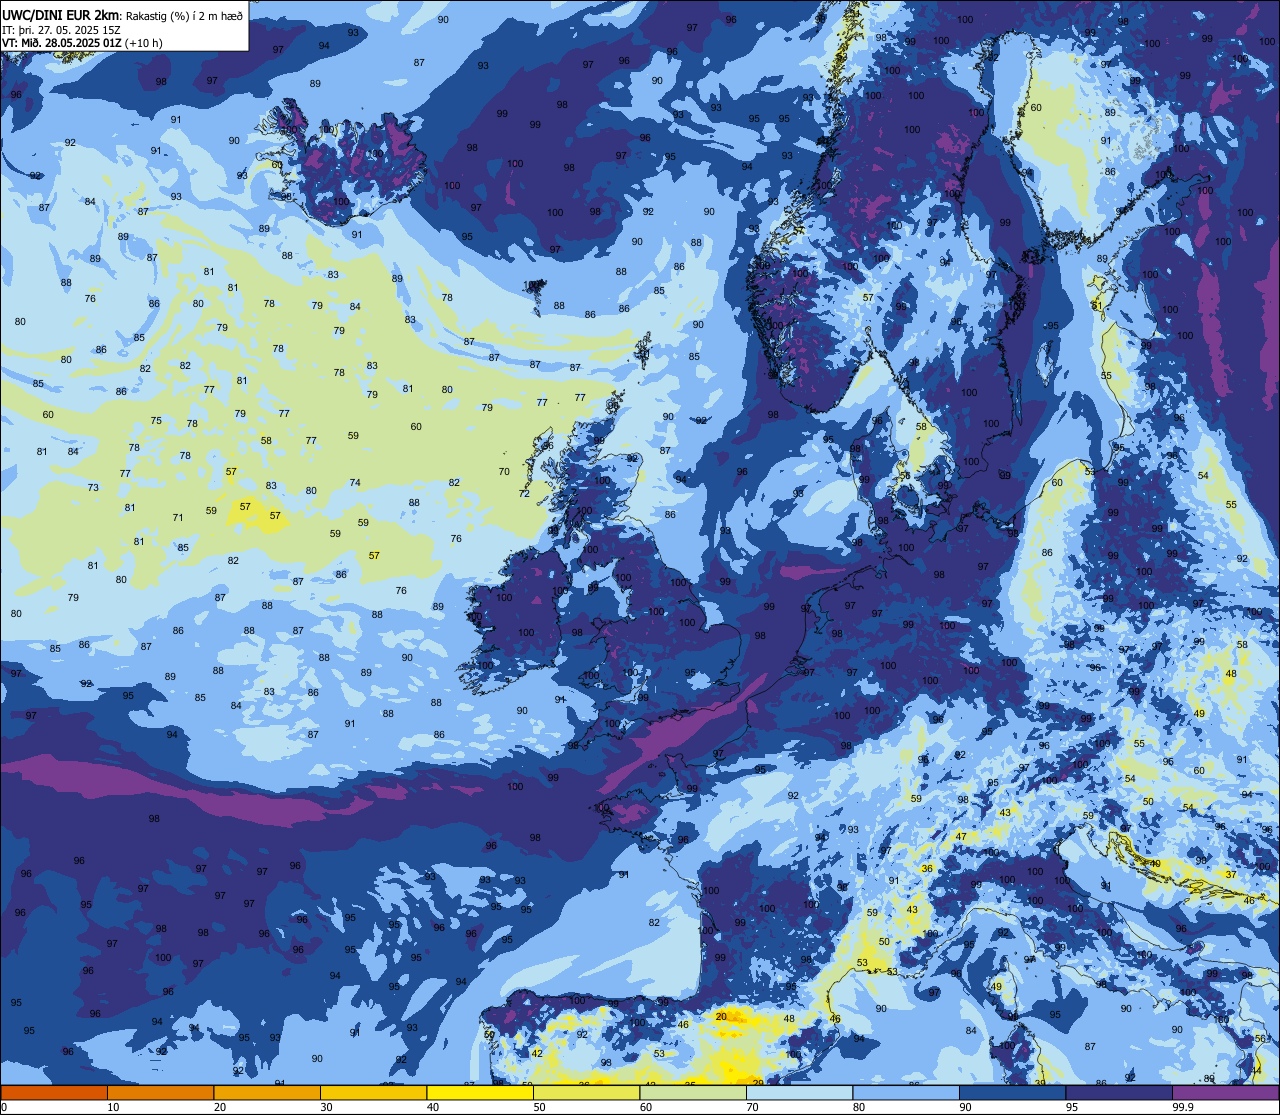This screenshot has height=1115, width=1280.
Task: Select the dark navy 95–99.9 legend segment
Action: (1119, 1092)
